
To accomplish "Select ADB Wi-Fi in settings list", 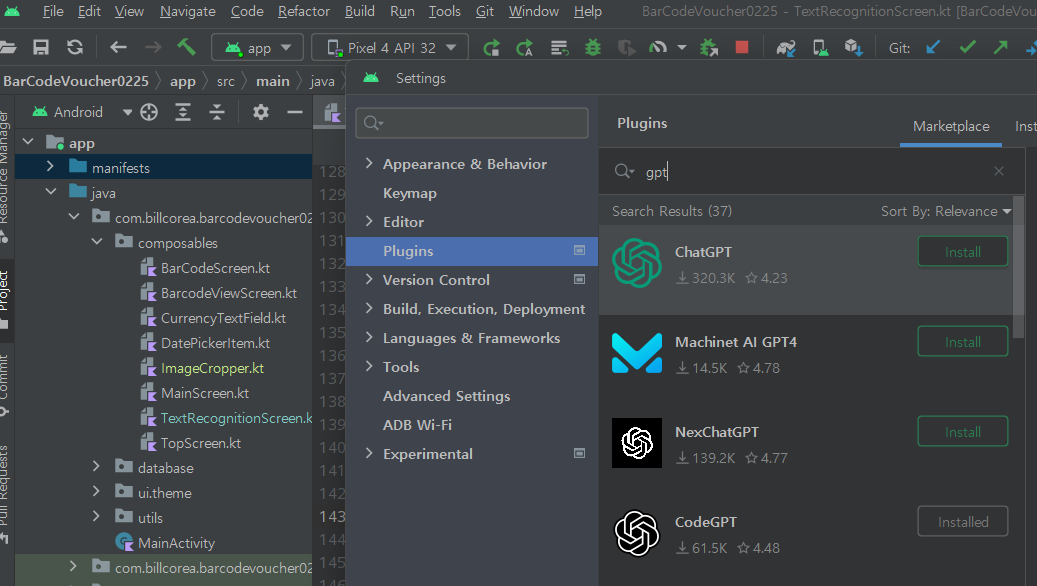I will (x=417, y=425).
